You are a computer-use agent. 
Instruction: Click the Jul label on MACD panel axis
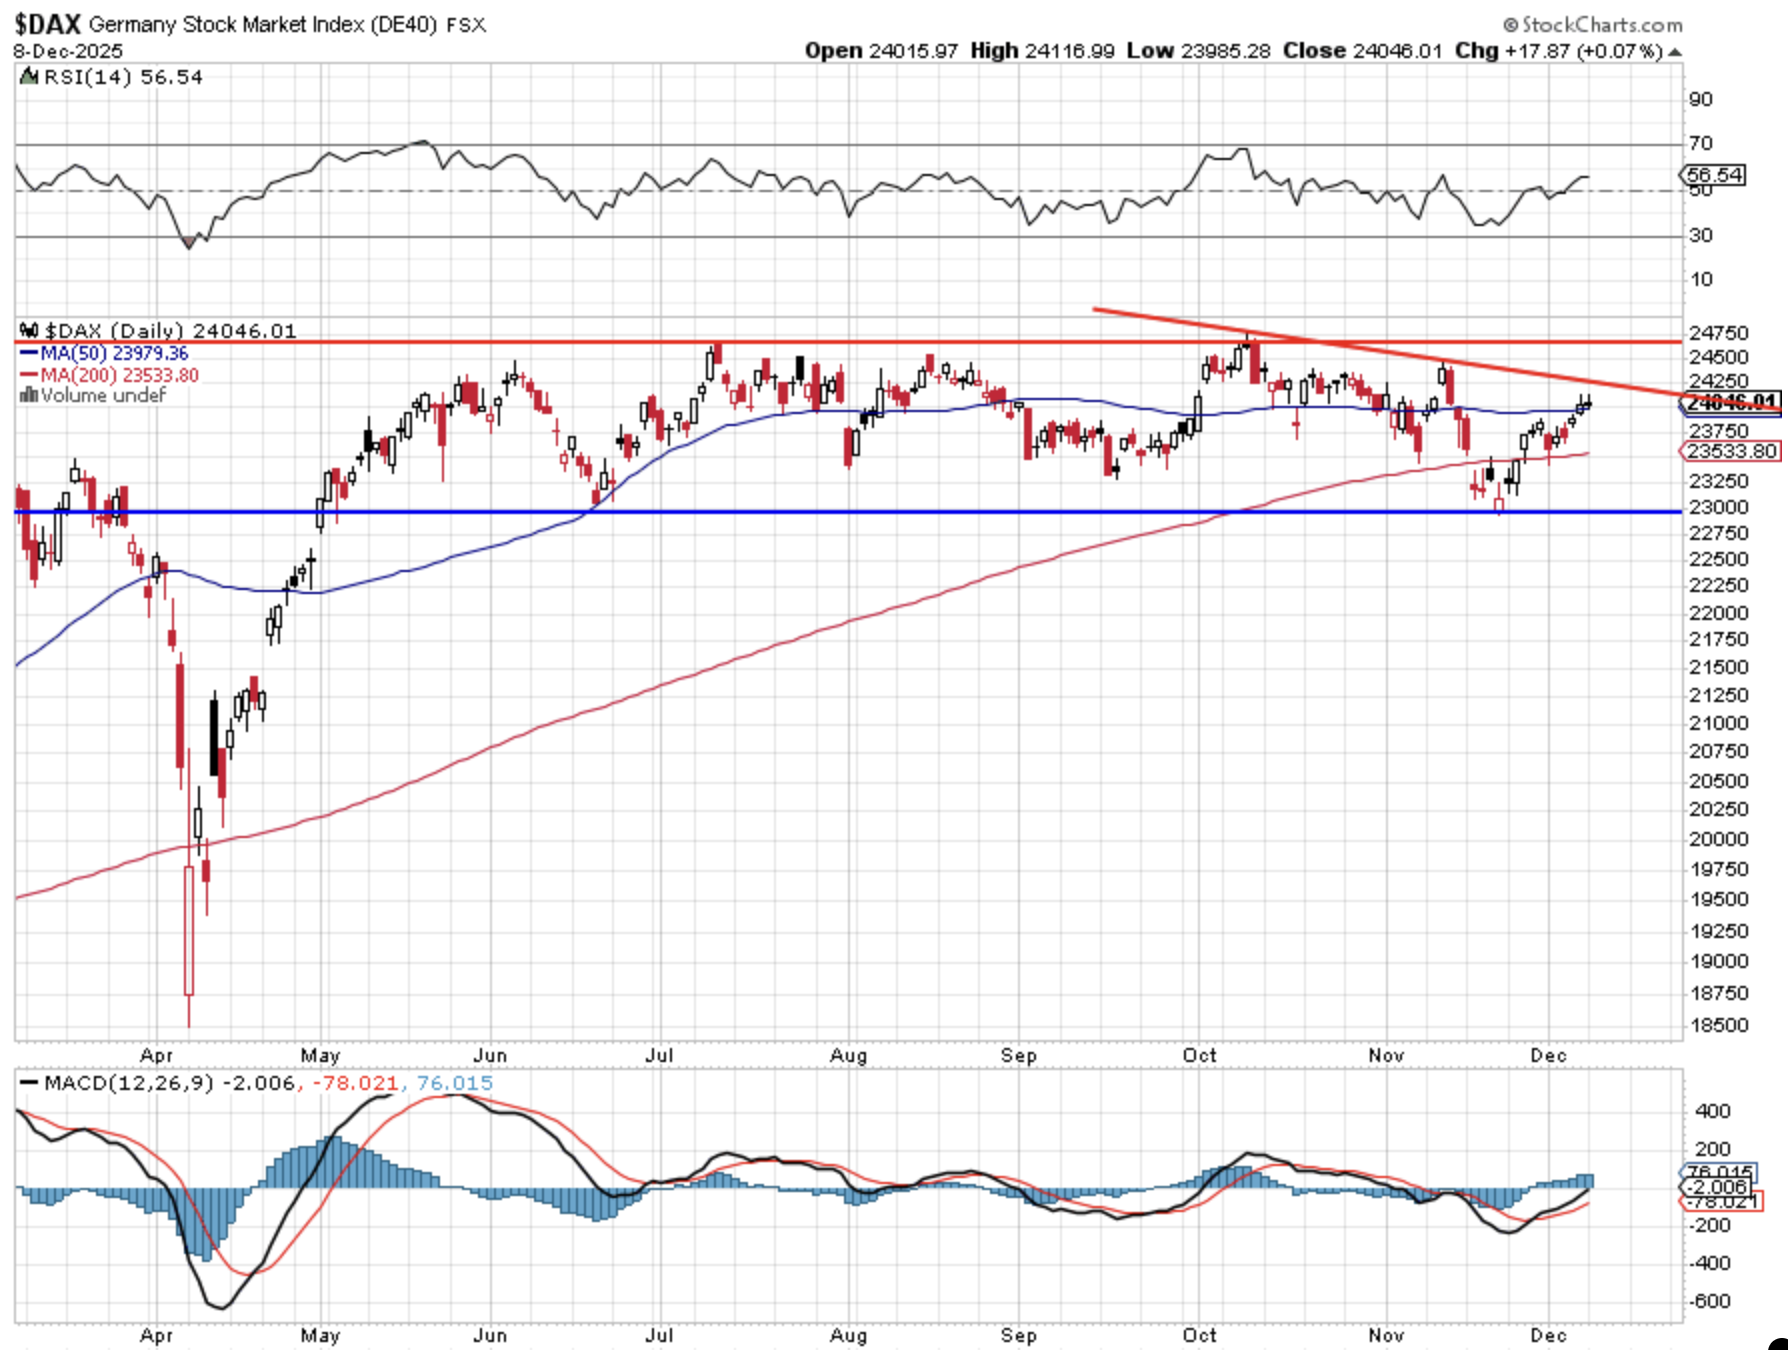[x=659, y=1335]
